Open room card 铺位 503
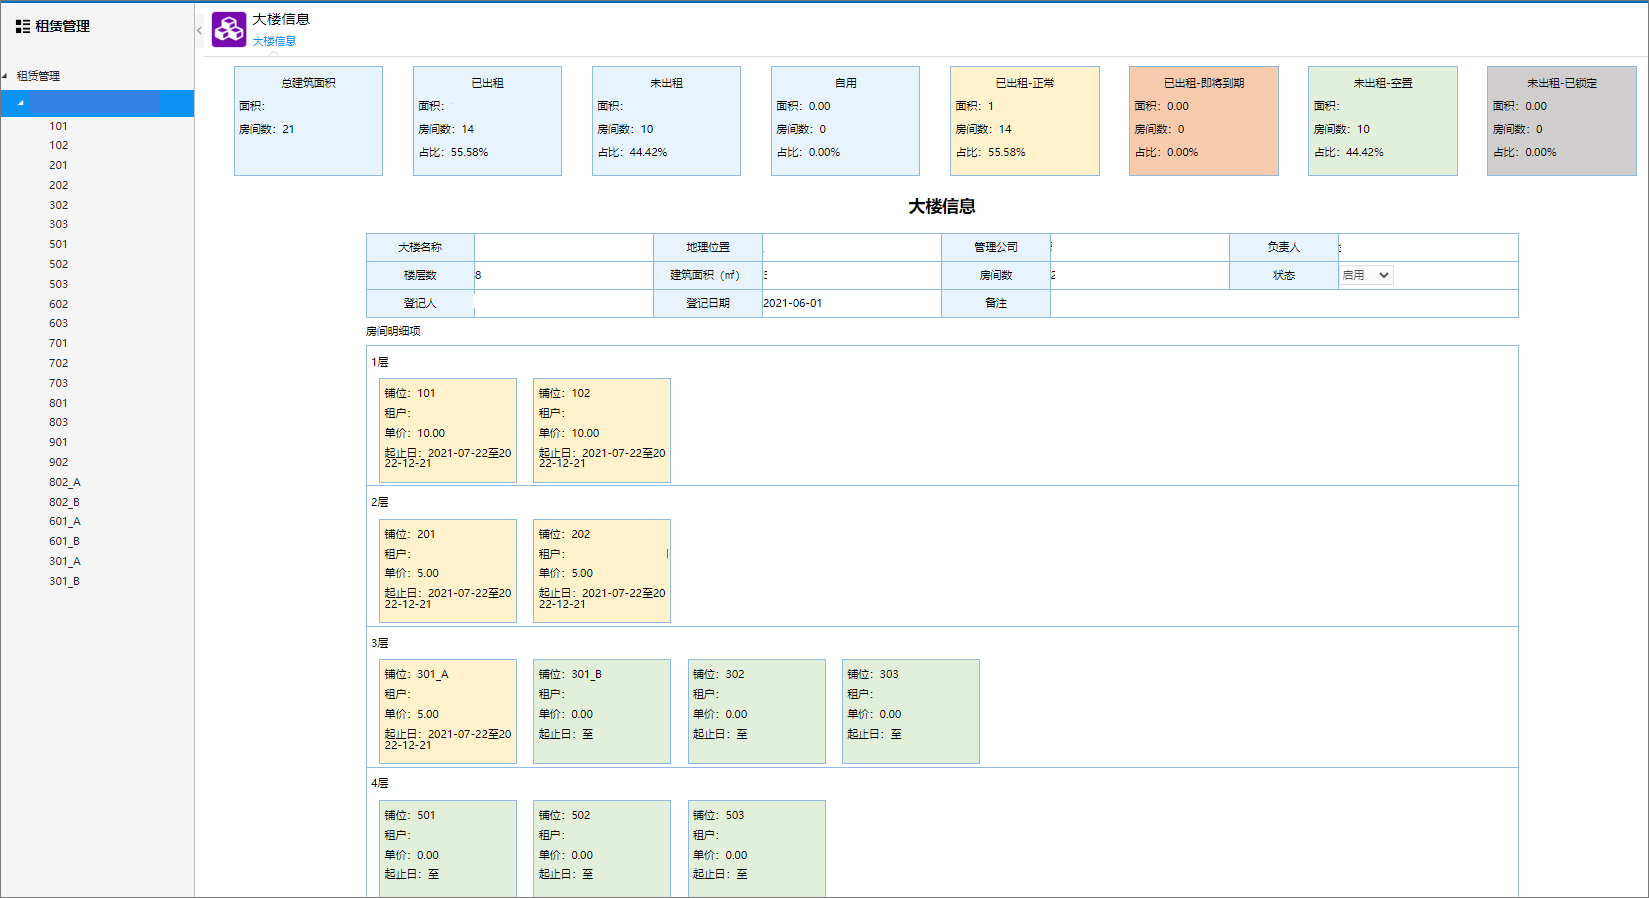Viewport: 1649px width, 898px height. (x=757, y=848)
